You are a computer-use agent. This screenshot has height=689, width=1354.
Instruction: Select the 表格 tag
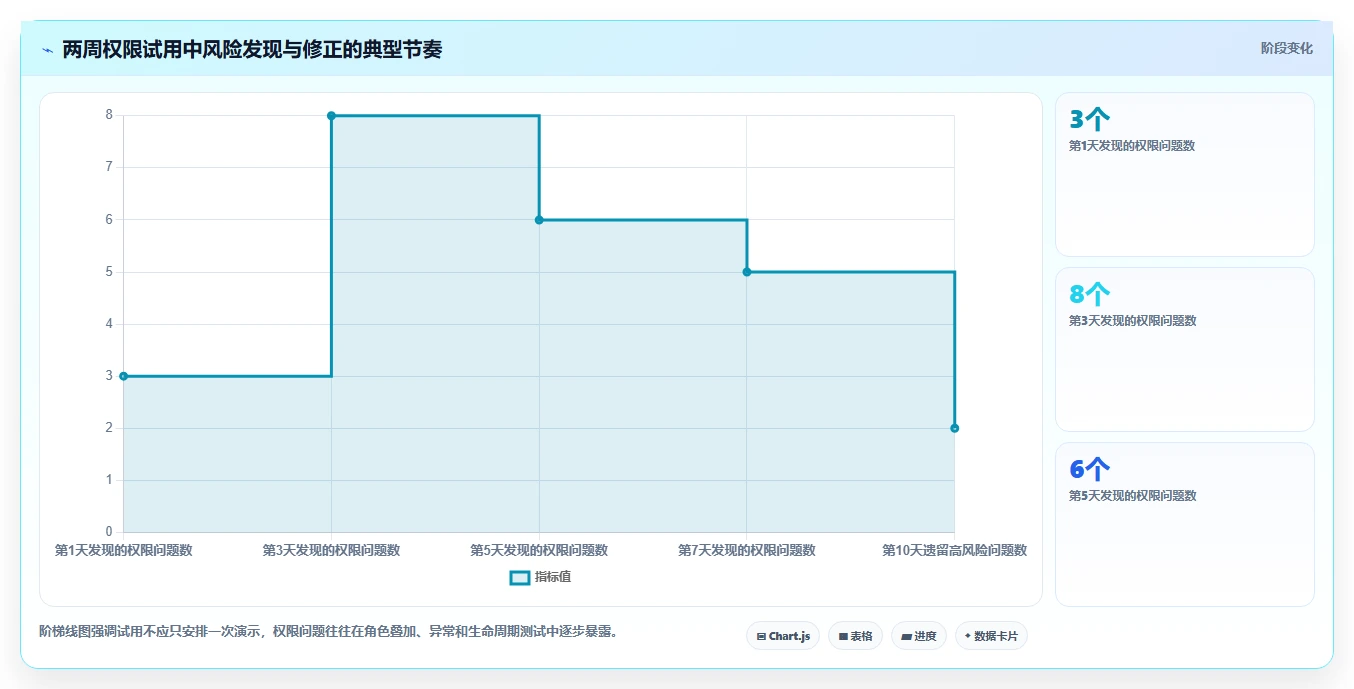click(855, 636)
